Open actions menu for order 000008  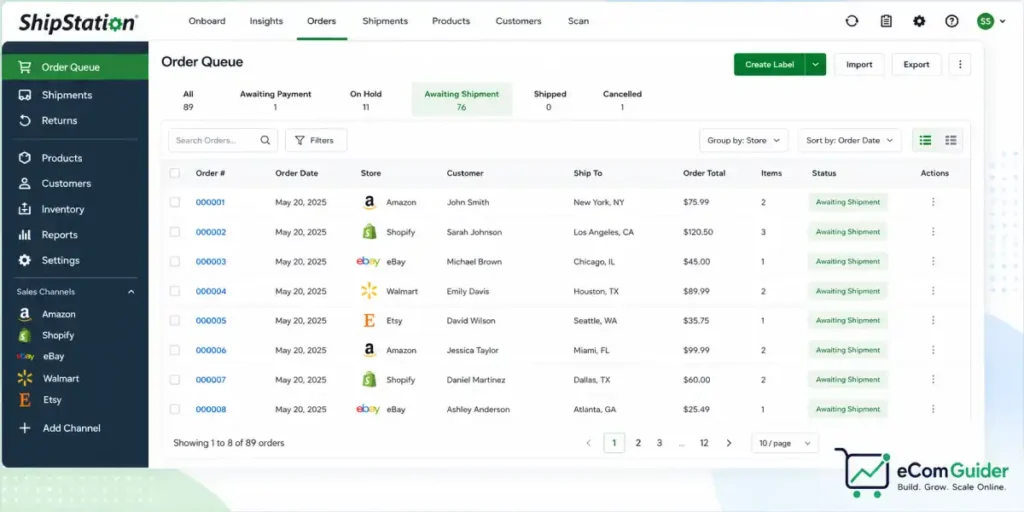tap(933, 409)
